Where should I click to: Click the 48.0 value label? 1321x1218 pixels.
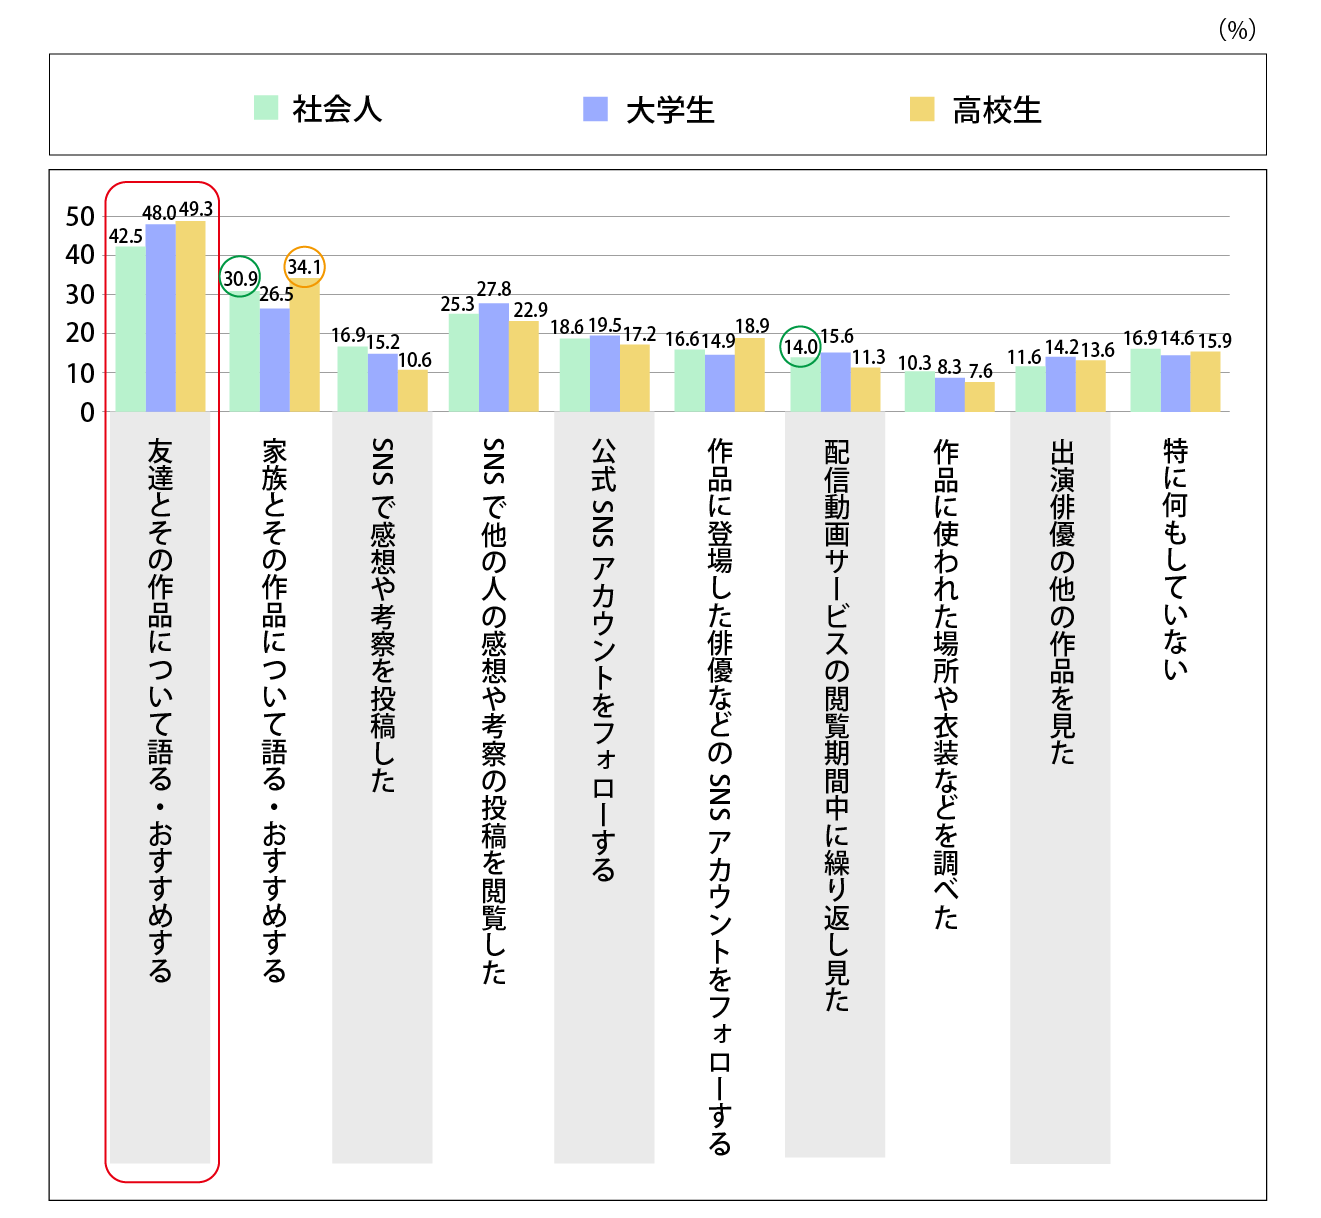pyautogui.click(x=159, y=213)
